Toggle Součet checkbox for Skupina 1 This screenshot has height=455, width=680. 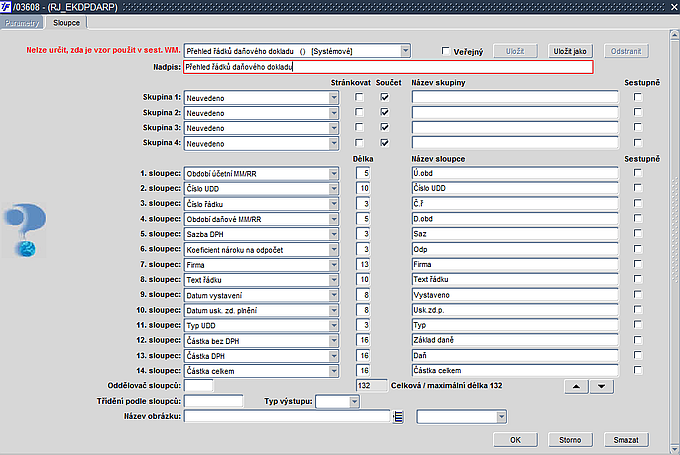coord(384,97)
